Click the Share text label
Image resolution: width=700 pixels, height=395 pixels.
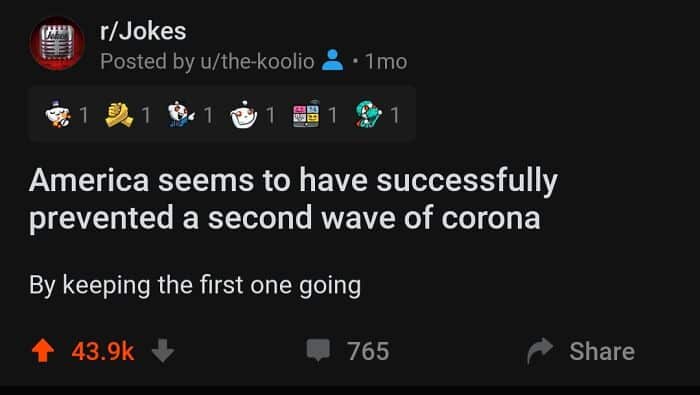(x=602, y=351)
